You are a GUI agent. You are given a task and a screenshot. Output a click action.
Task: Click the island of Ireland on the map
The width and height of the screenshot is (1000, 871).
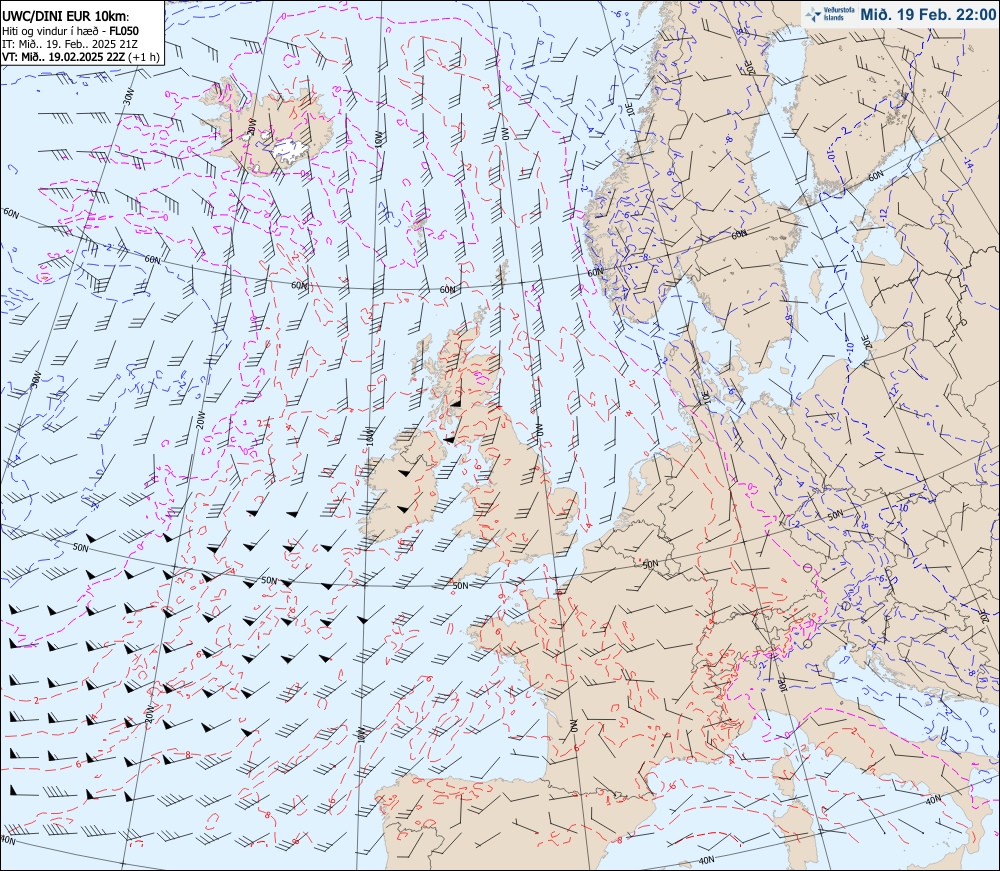(403, 488)
